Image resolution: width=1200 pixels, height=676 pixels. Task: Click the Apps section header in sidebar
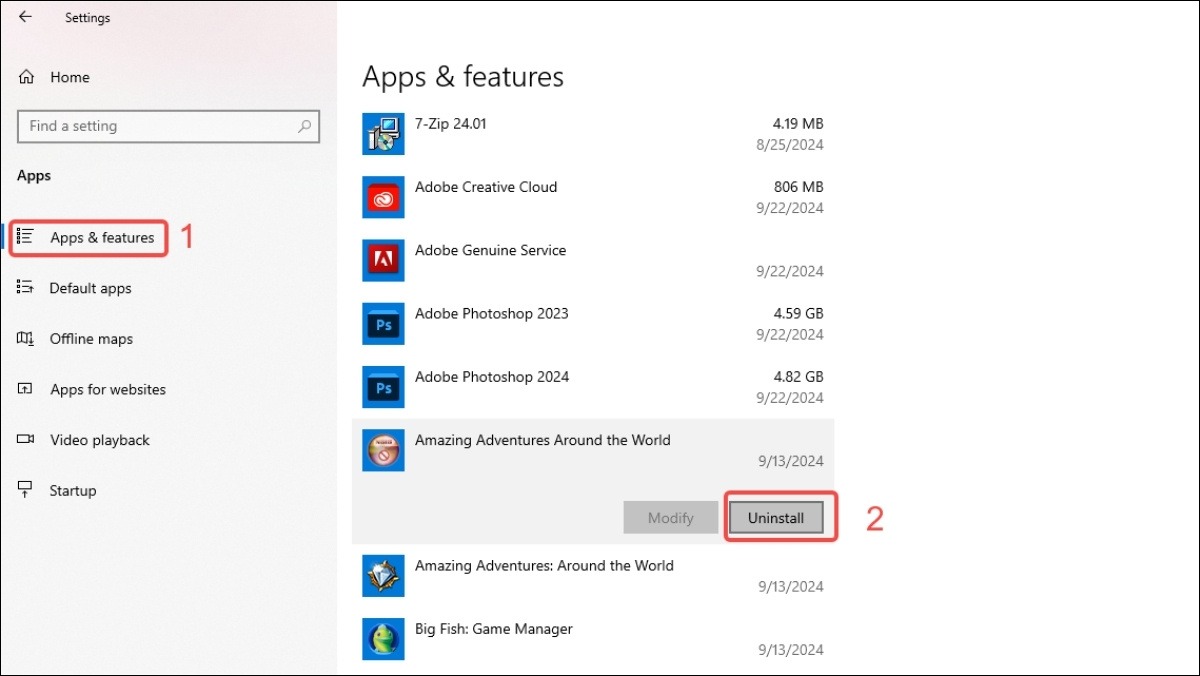click(34, 176)
